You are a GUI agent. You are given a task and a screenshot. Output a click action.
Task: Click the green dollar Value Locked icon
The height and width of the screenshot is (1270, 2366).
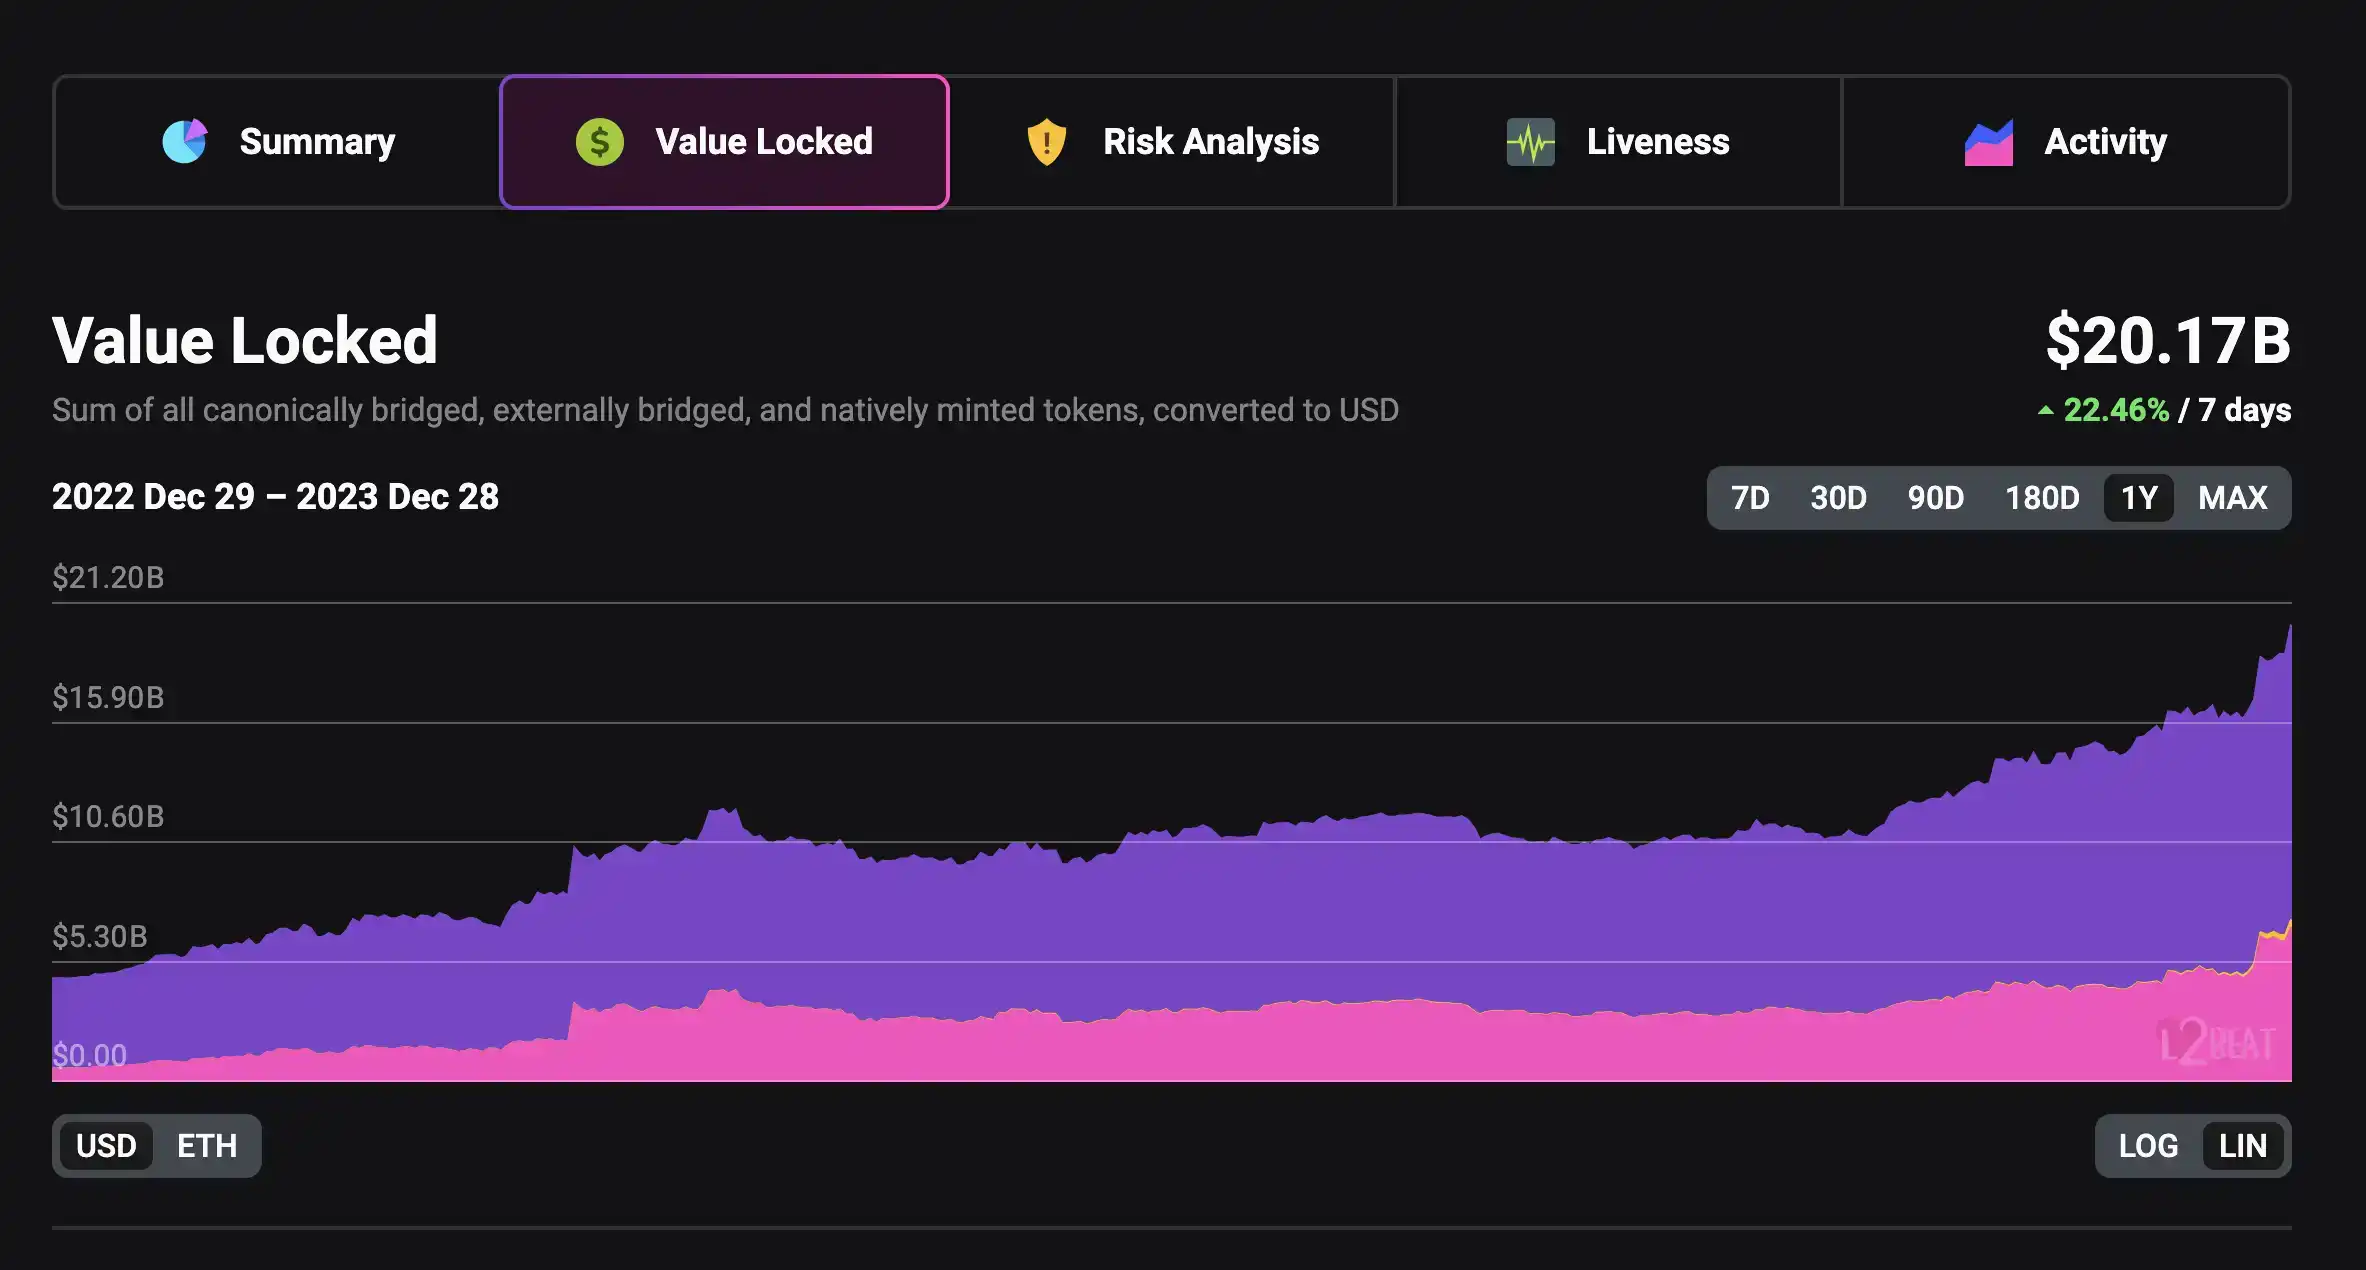600,142
